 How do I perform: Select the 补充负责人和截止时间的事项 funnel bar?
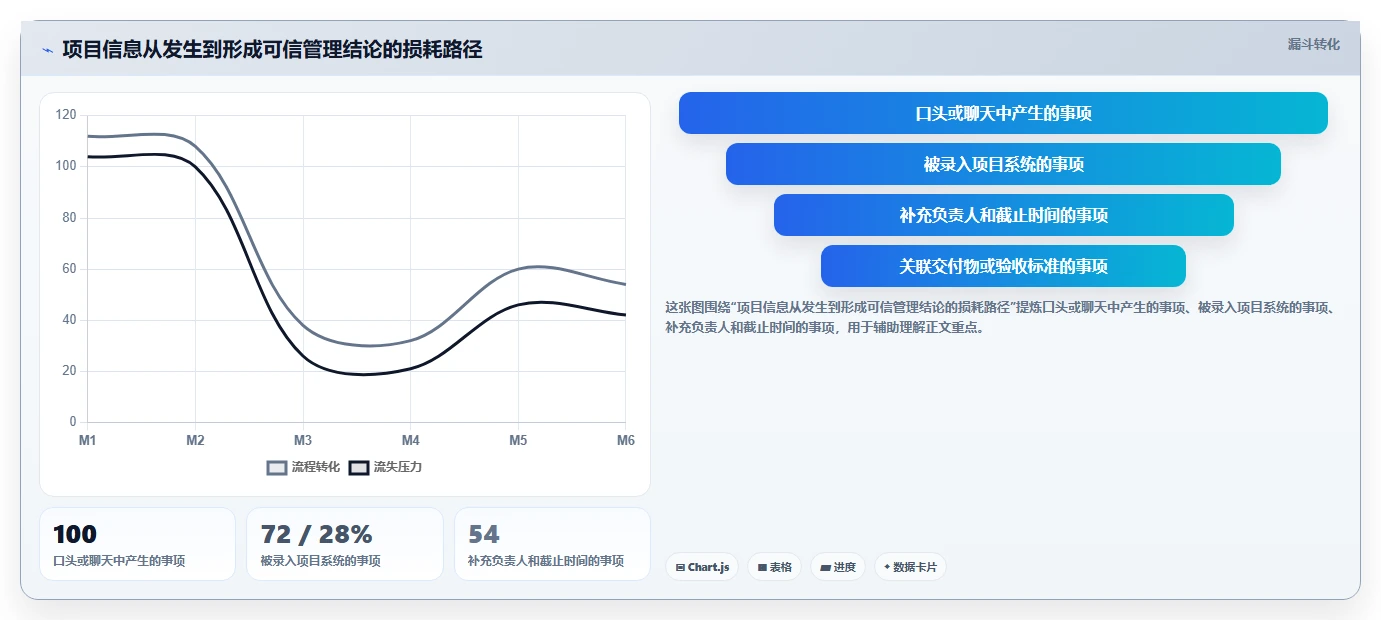(1003, 215)
